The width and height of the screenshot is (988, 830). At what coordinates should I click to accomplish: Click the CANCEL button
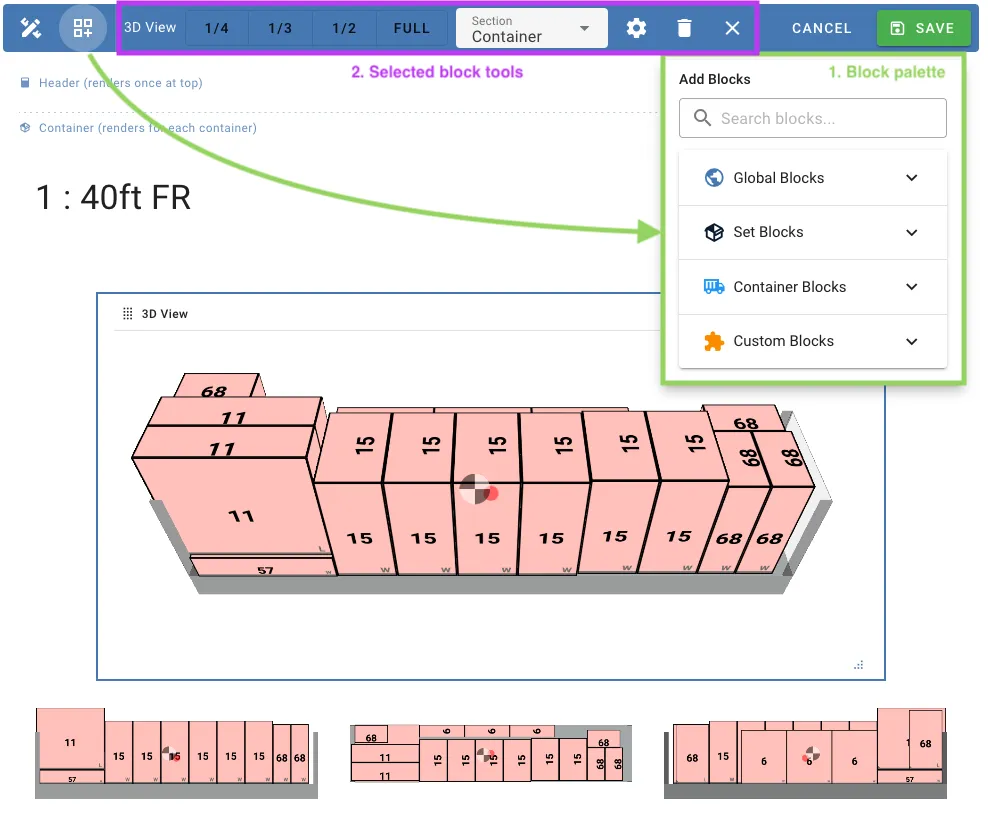822,28
